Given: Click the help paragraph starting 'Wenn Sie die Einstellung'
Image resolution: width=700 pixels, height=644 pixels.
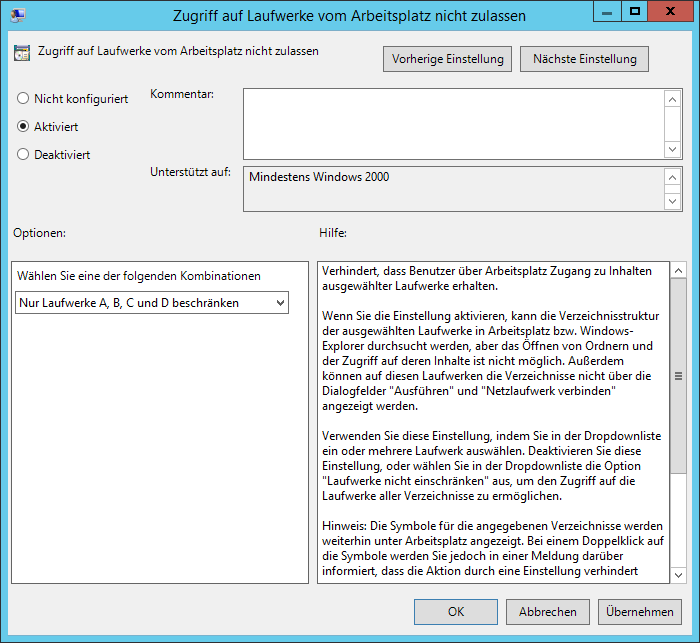Looking at the screenshot, I should pos(490,361).
